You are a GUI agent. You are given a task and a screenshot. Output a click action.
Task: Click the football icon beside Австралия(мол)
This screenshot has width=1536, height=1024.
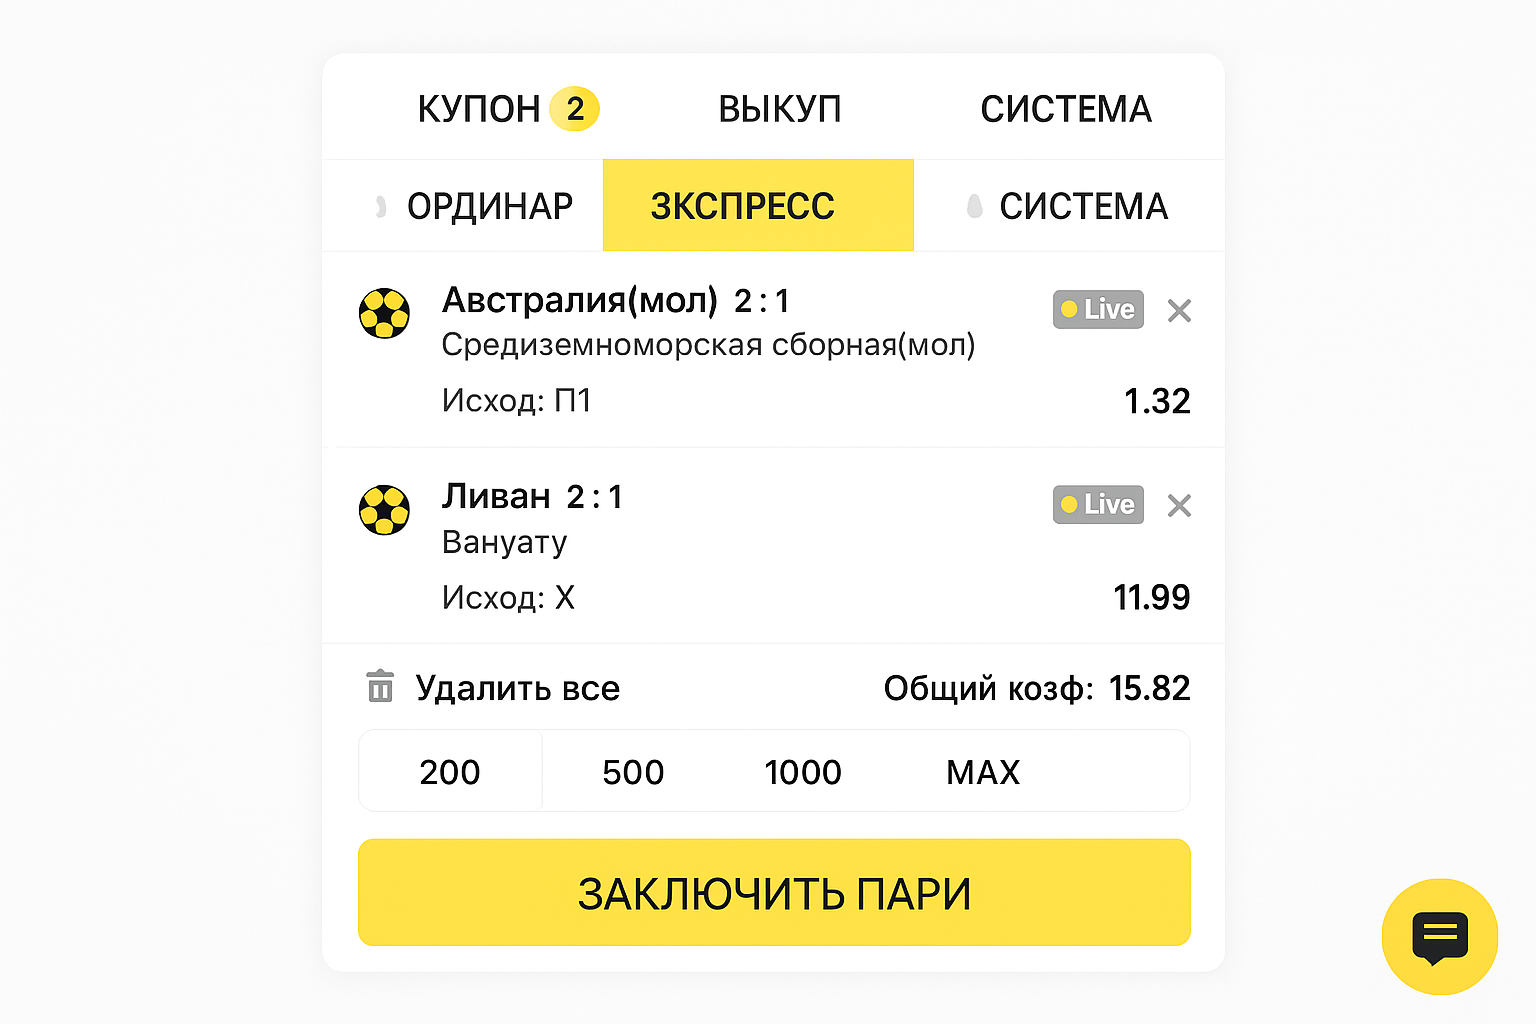[384, 313]
